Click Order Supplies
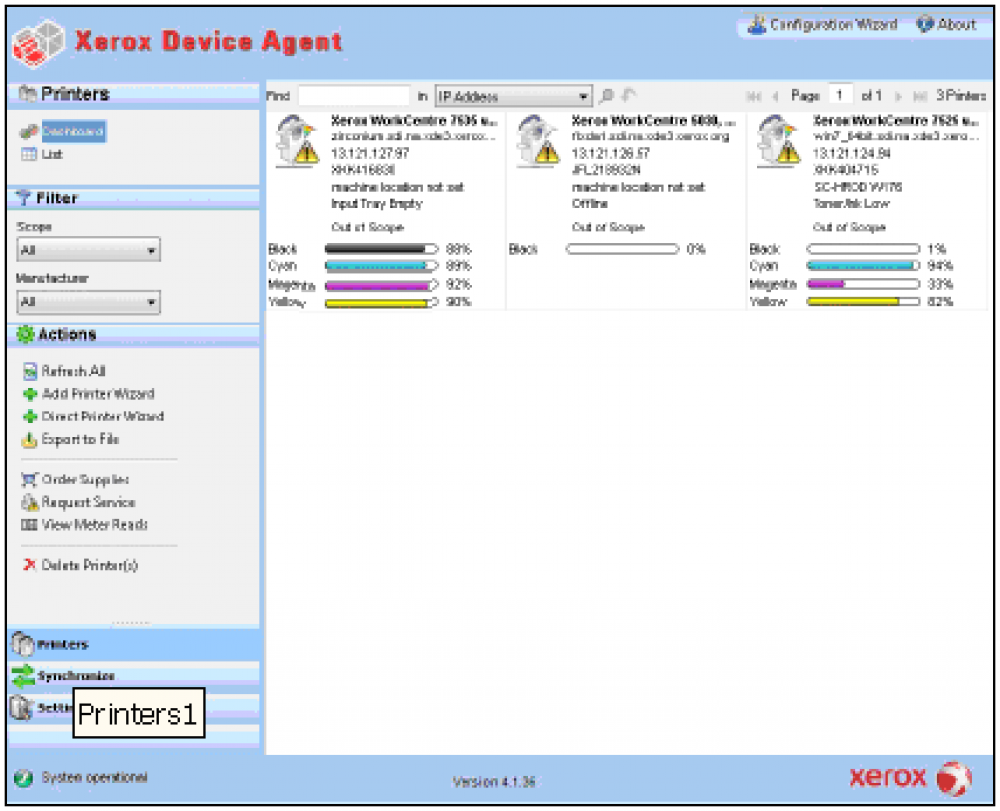 click(85, 479)
